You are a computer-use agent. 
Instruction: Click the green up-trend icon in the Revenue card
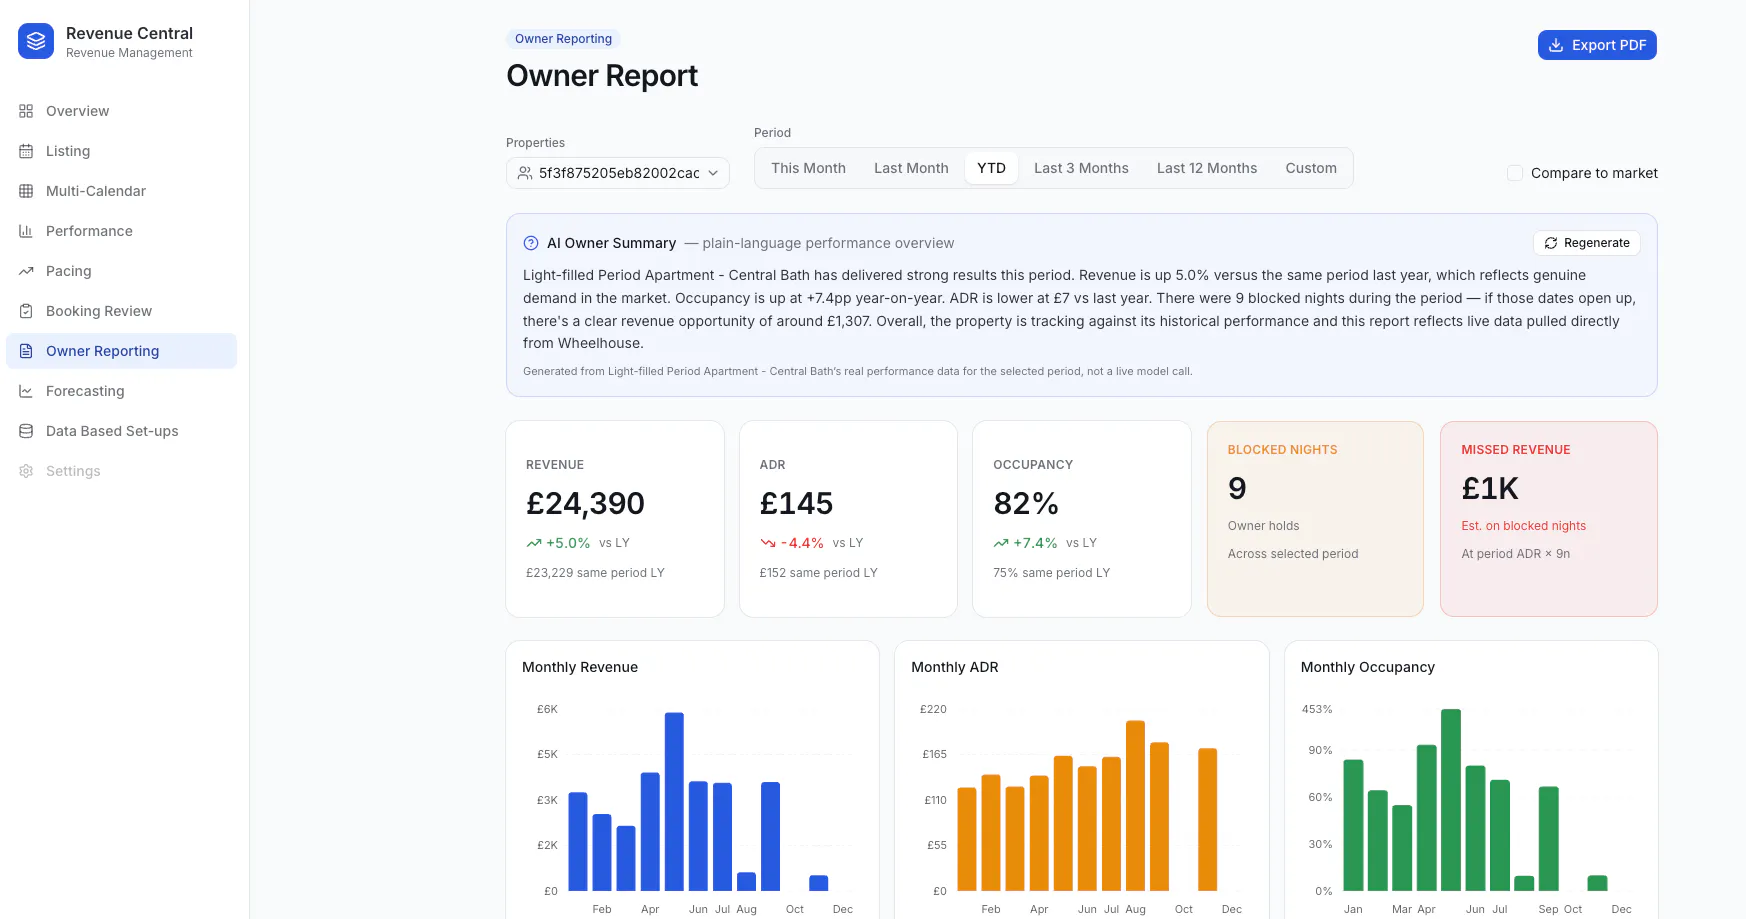tap(534, 543)
